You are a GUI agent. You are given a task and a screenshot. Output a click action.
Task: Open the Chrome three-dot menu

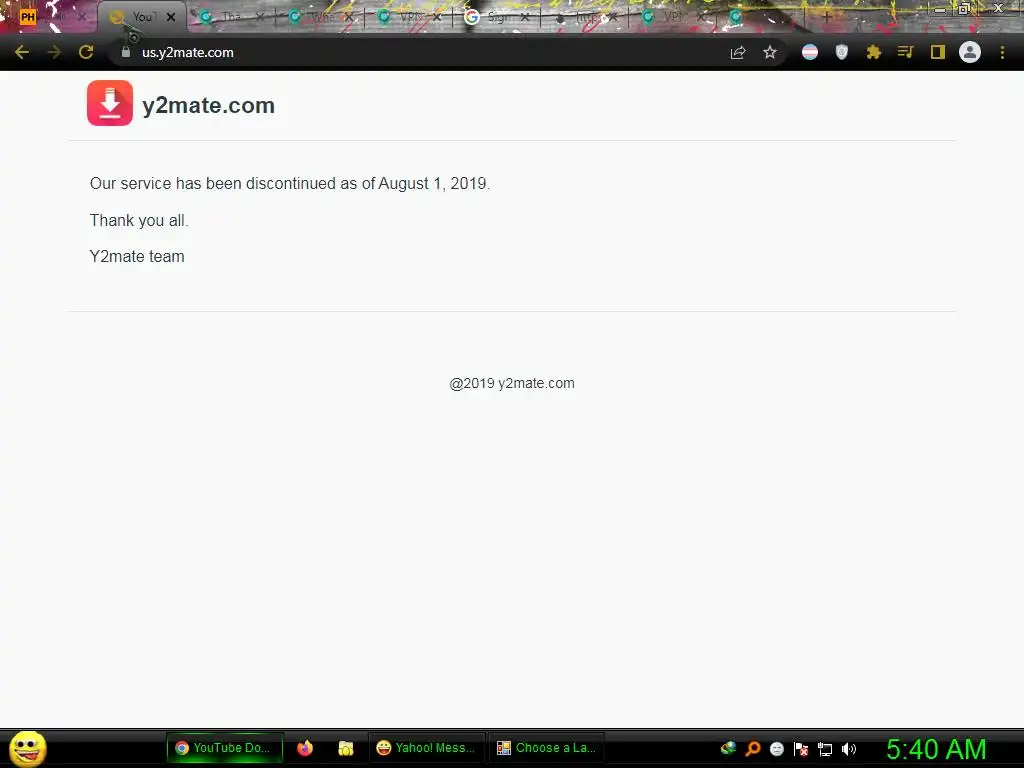1002,52
